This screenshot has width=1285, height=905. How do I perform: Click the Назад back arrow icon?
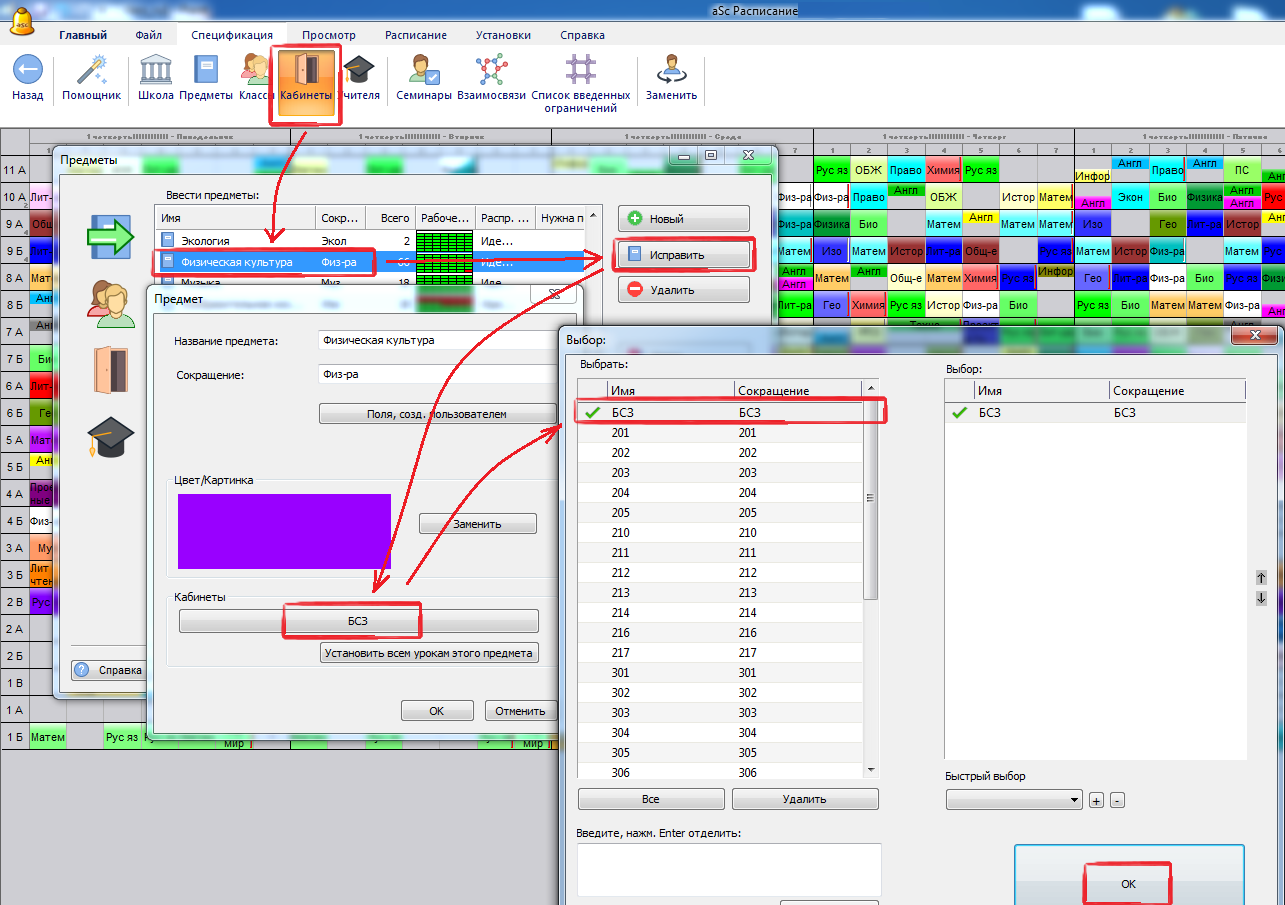27,72
